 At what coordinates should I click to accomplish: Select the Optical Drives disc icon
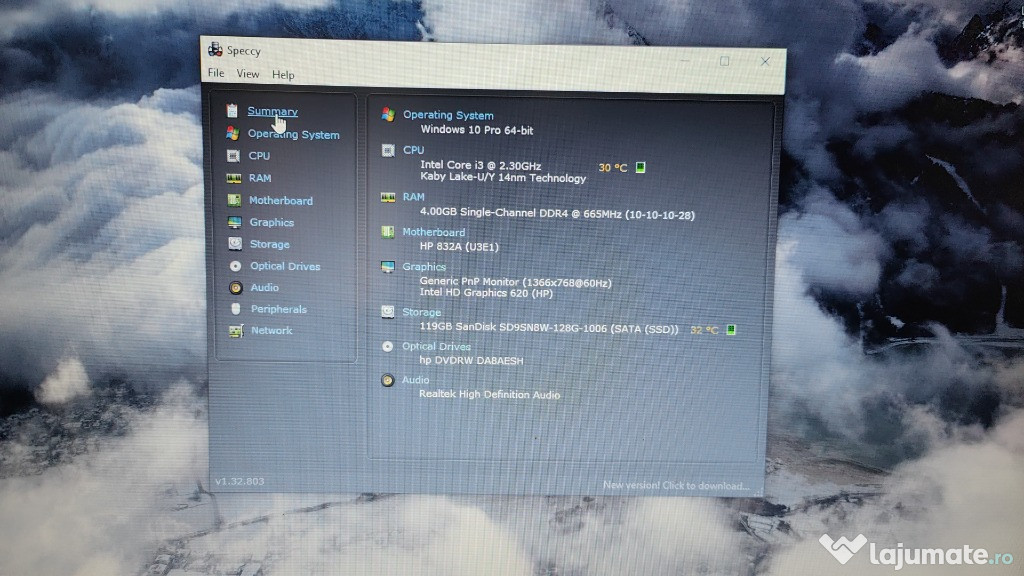(234, 266)
